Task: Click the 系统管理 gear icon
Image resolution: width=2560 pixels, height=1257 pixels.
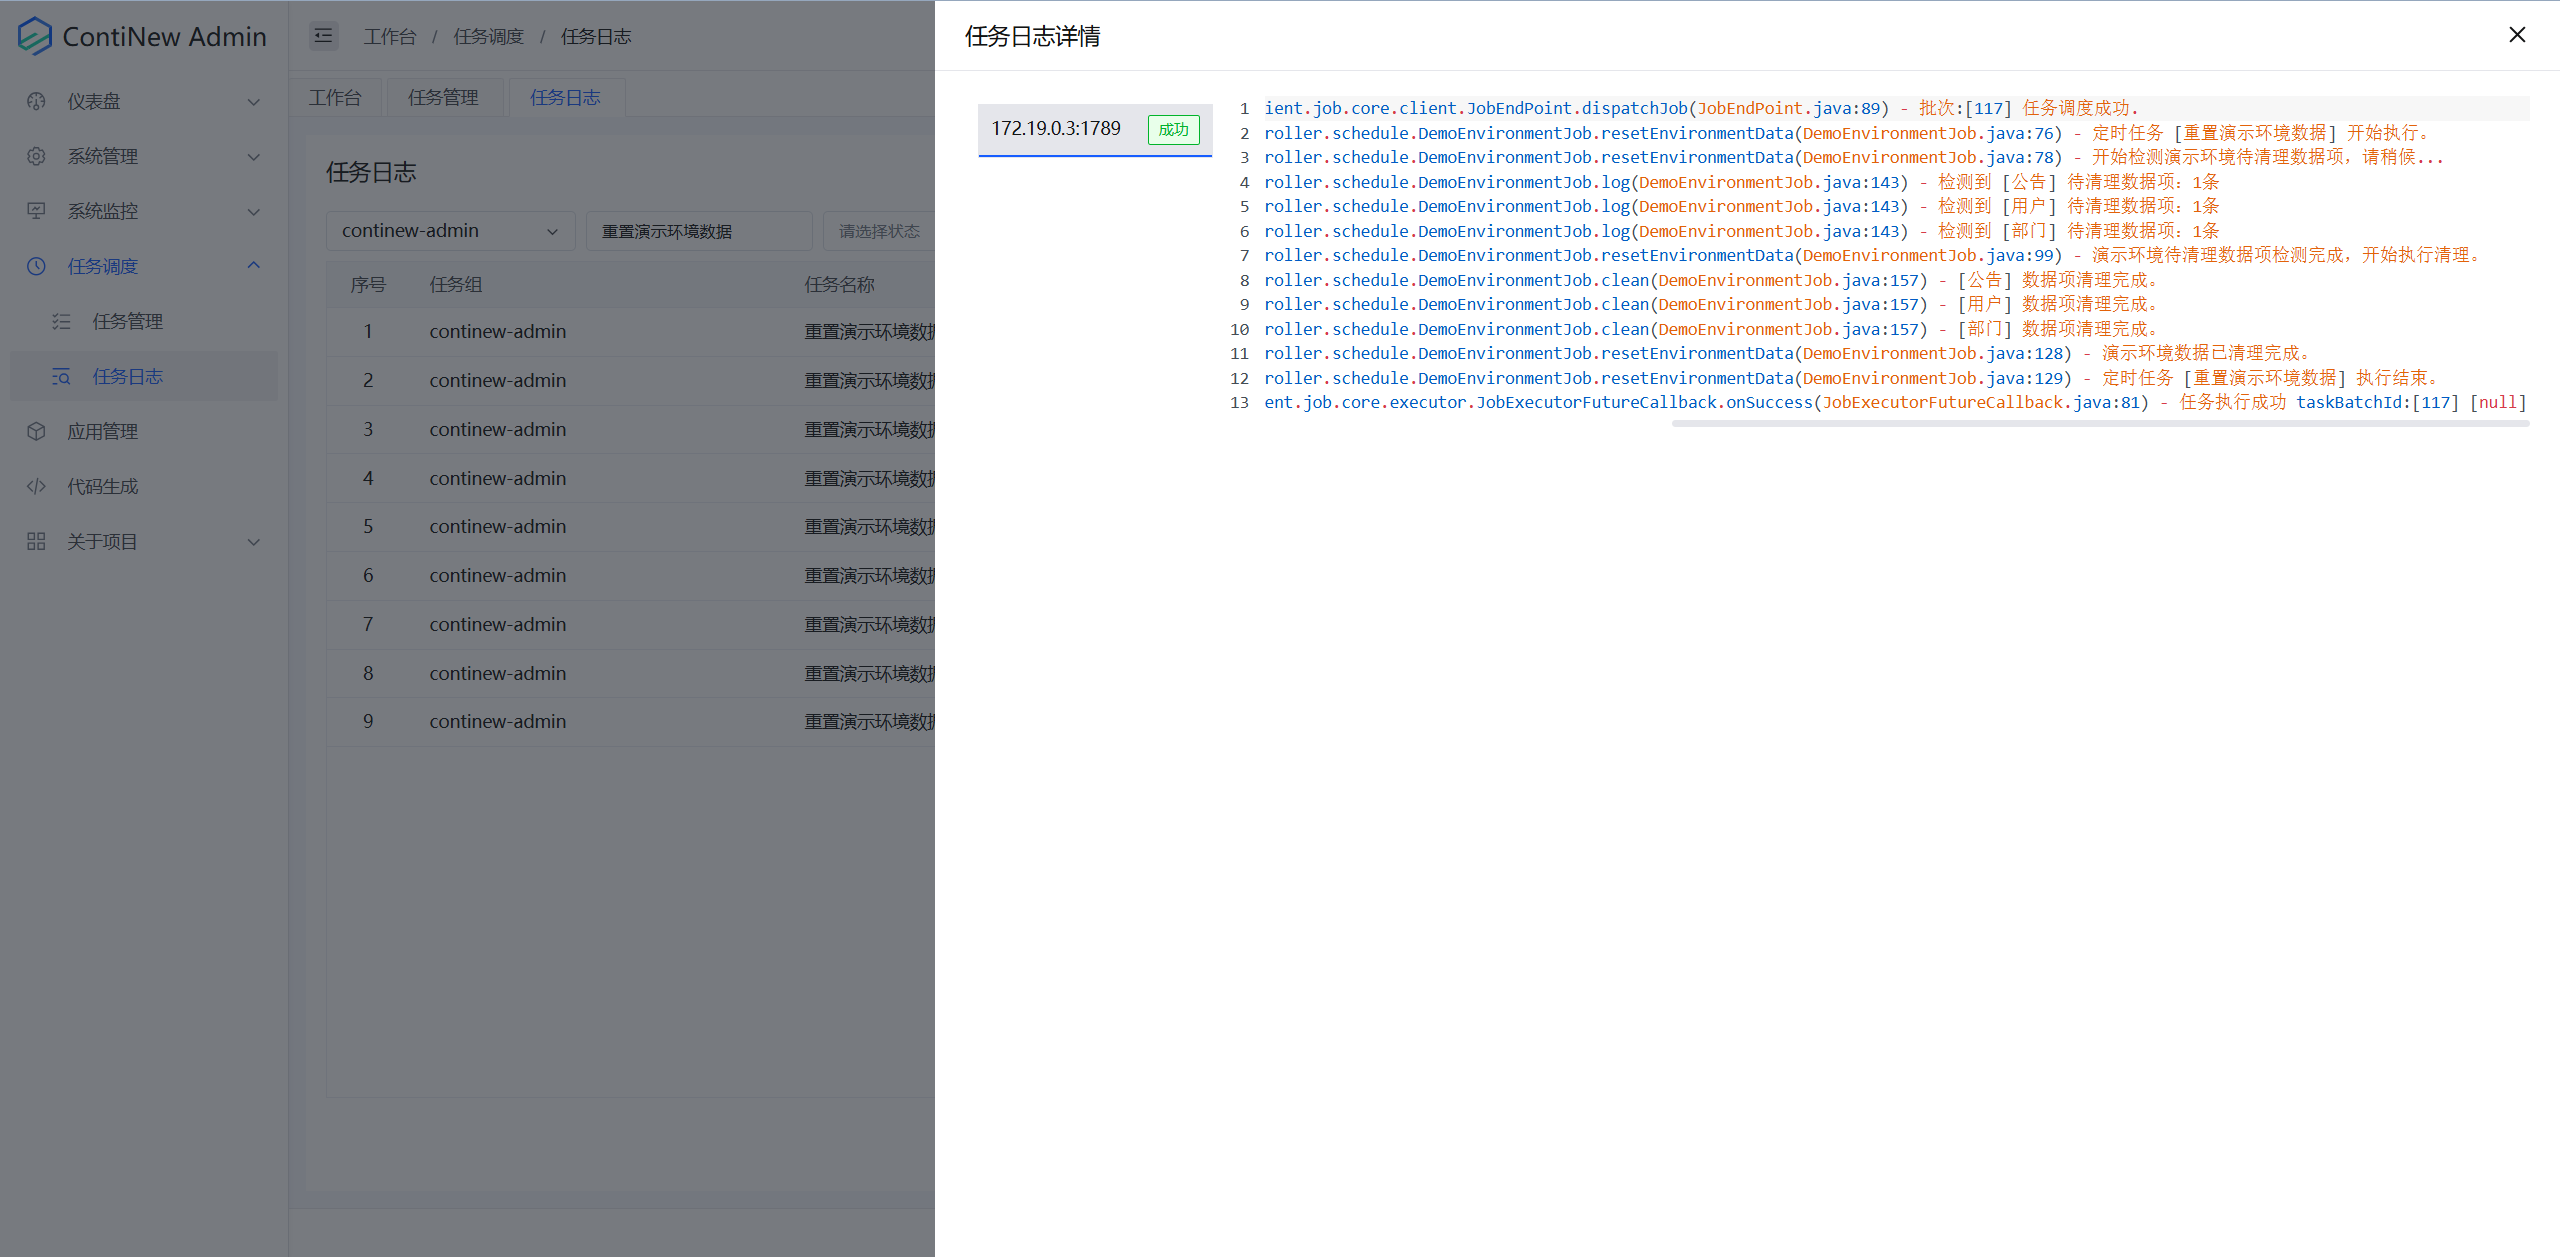Action: click(x=36, y=156)
